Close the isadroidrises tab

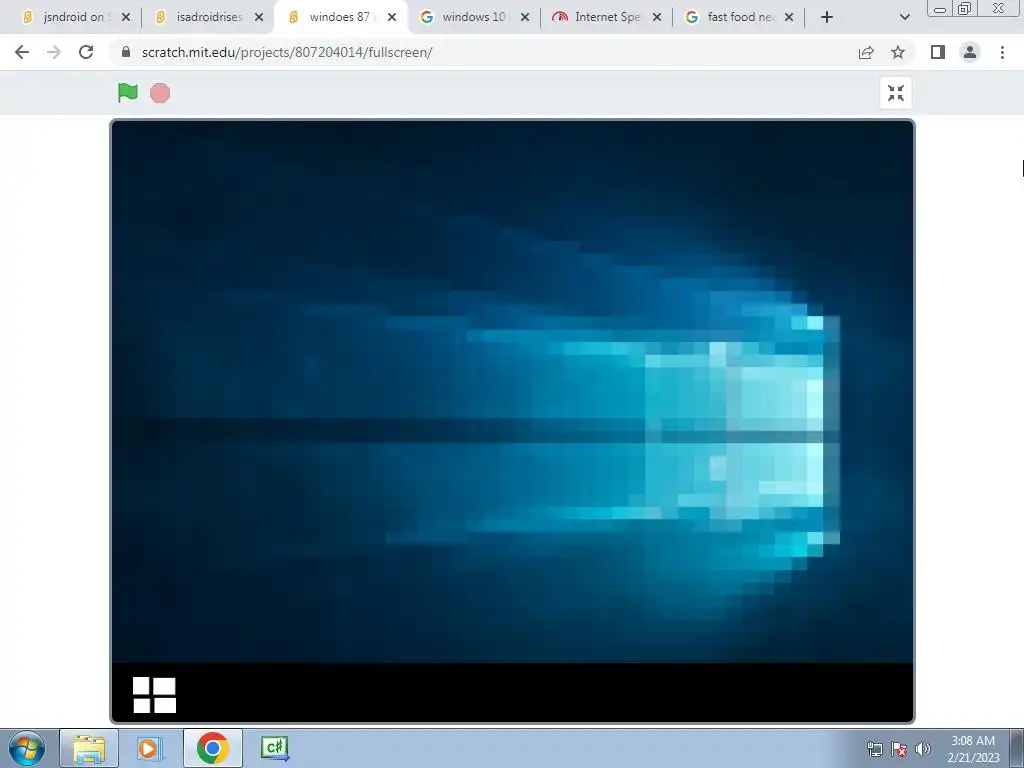(259, 17)
